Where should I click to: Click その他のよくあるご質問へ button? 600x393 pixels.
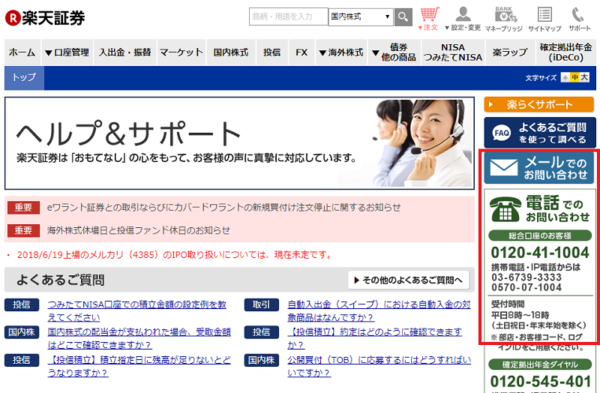pyautogui.click(x=409, y=280)
